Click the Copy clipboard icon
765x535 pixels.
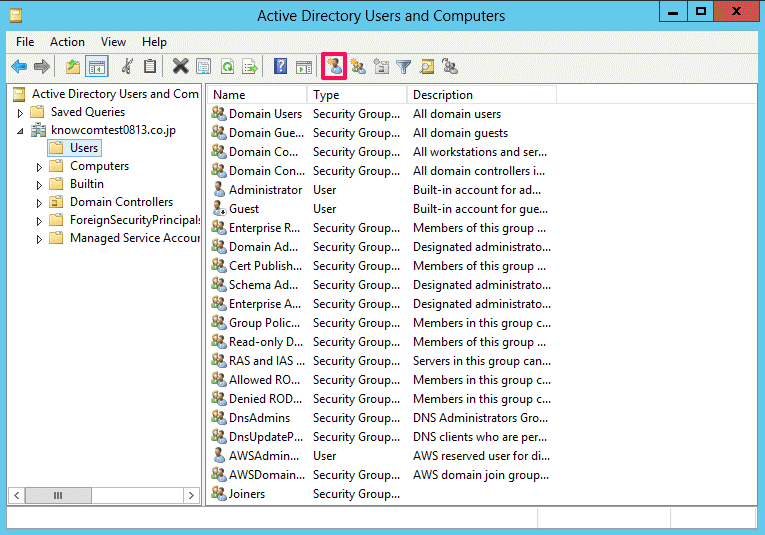[x=150, y=66]
